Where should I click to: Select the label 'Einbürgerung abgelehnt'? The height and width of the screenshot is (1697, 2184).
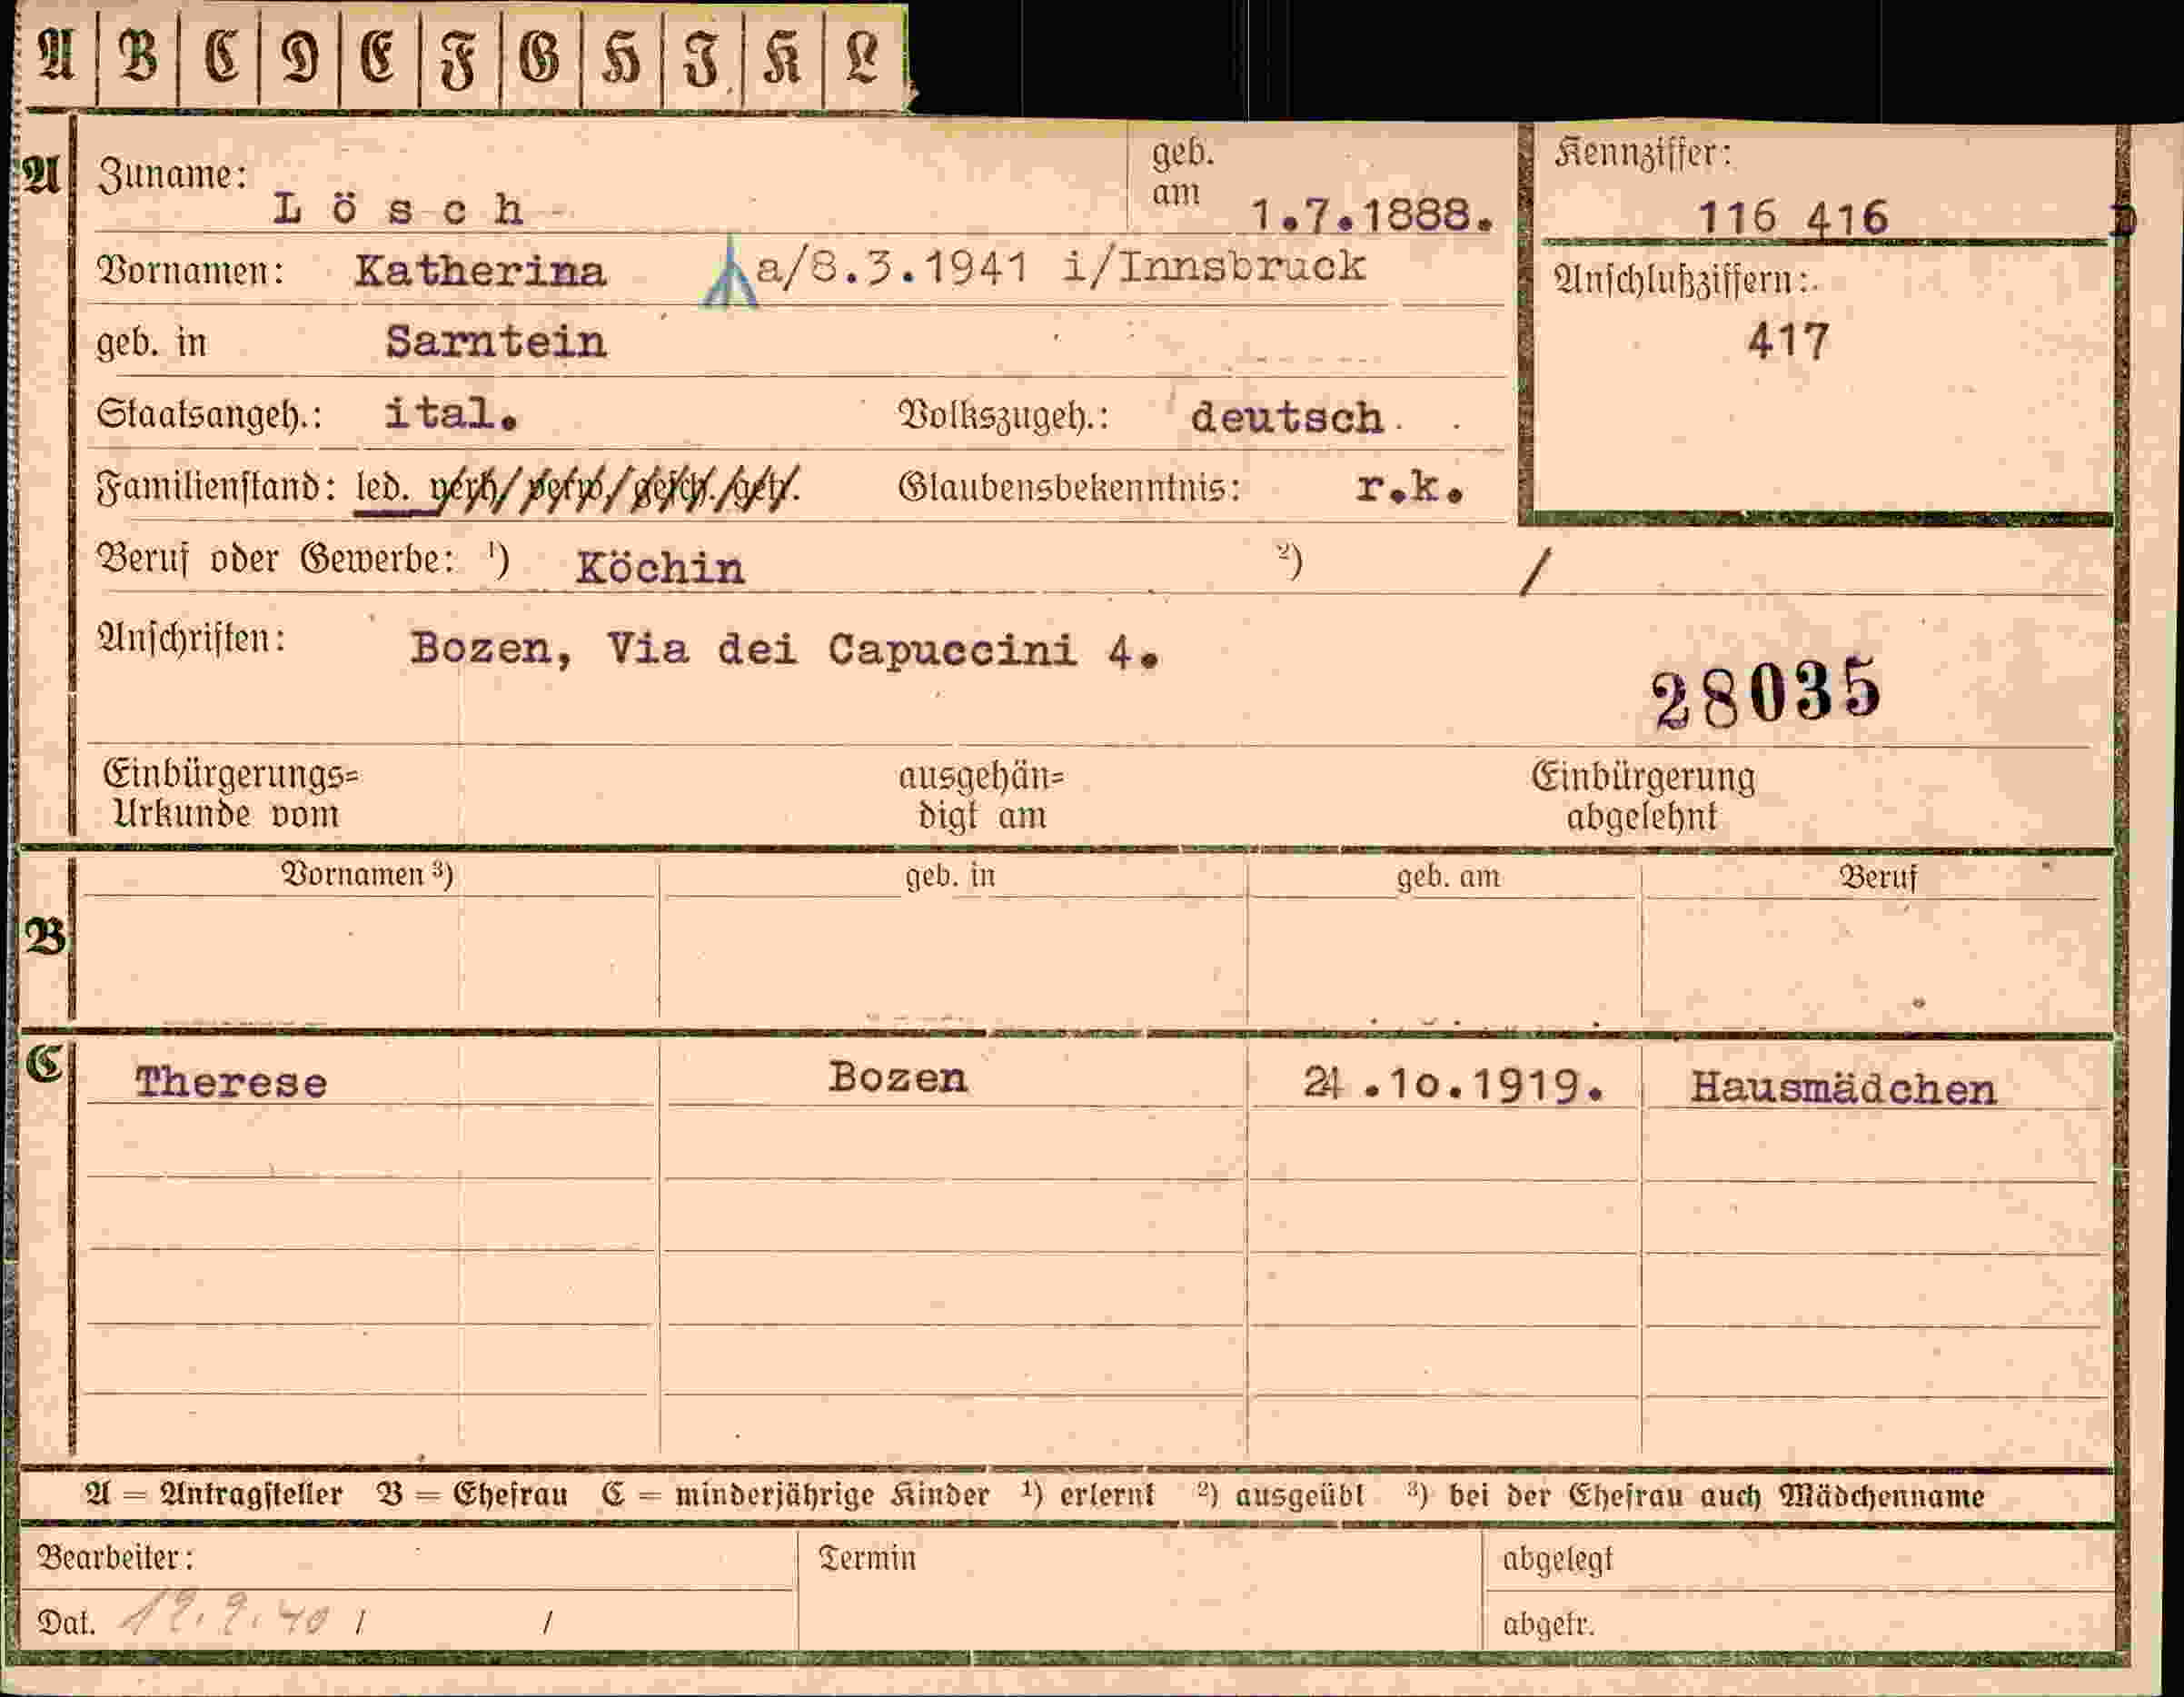click(x=1643, y=797)
